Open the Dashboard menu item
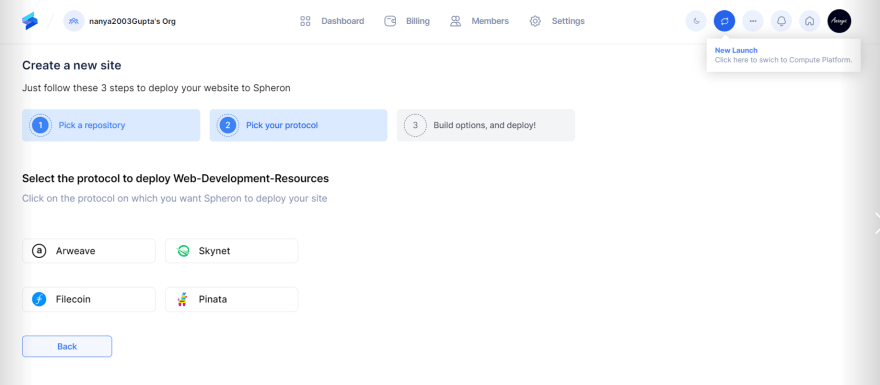 [x=332, y=21]
